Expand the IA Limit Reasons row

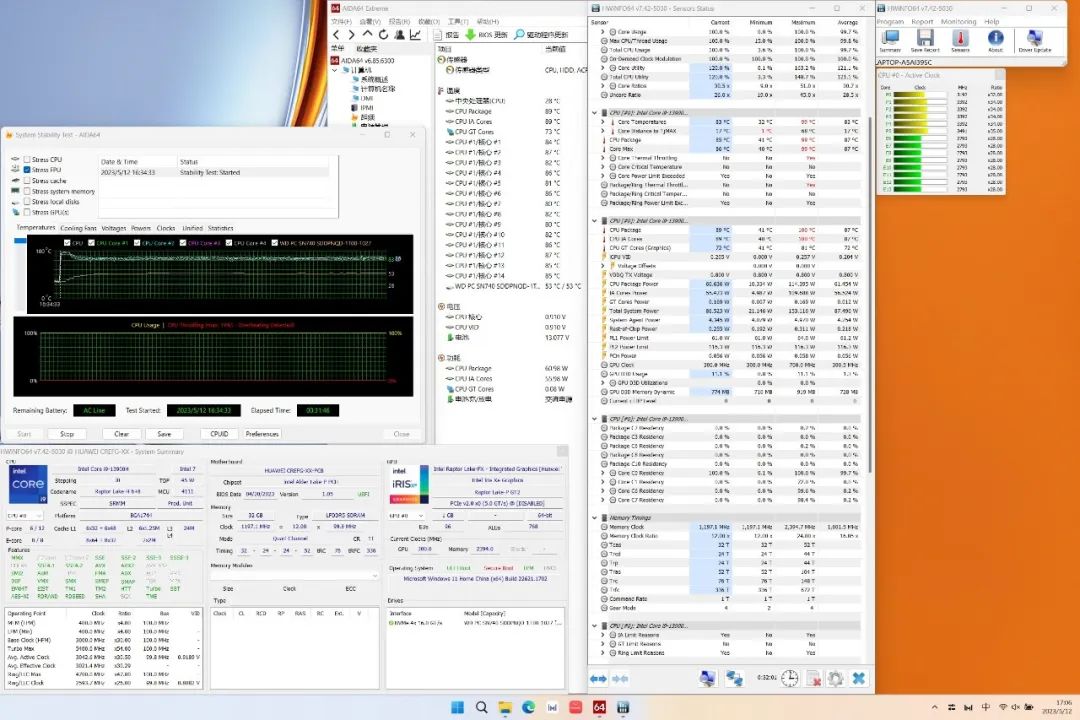tap(603, 635)
